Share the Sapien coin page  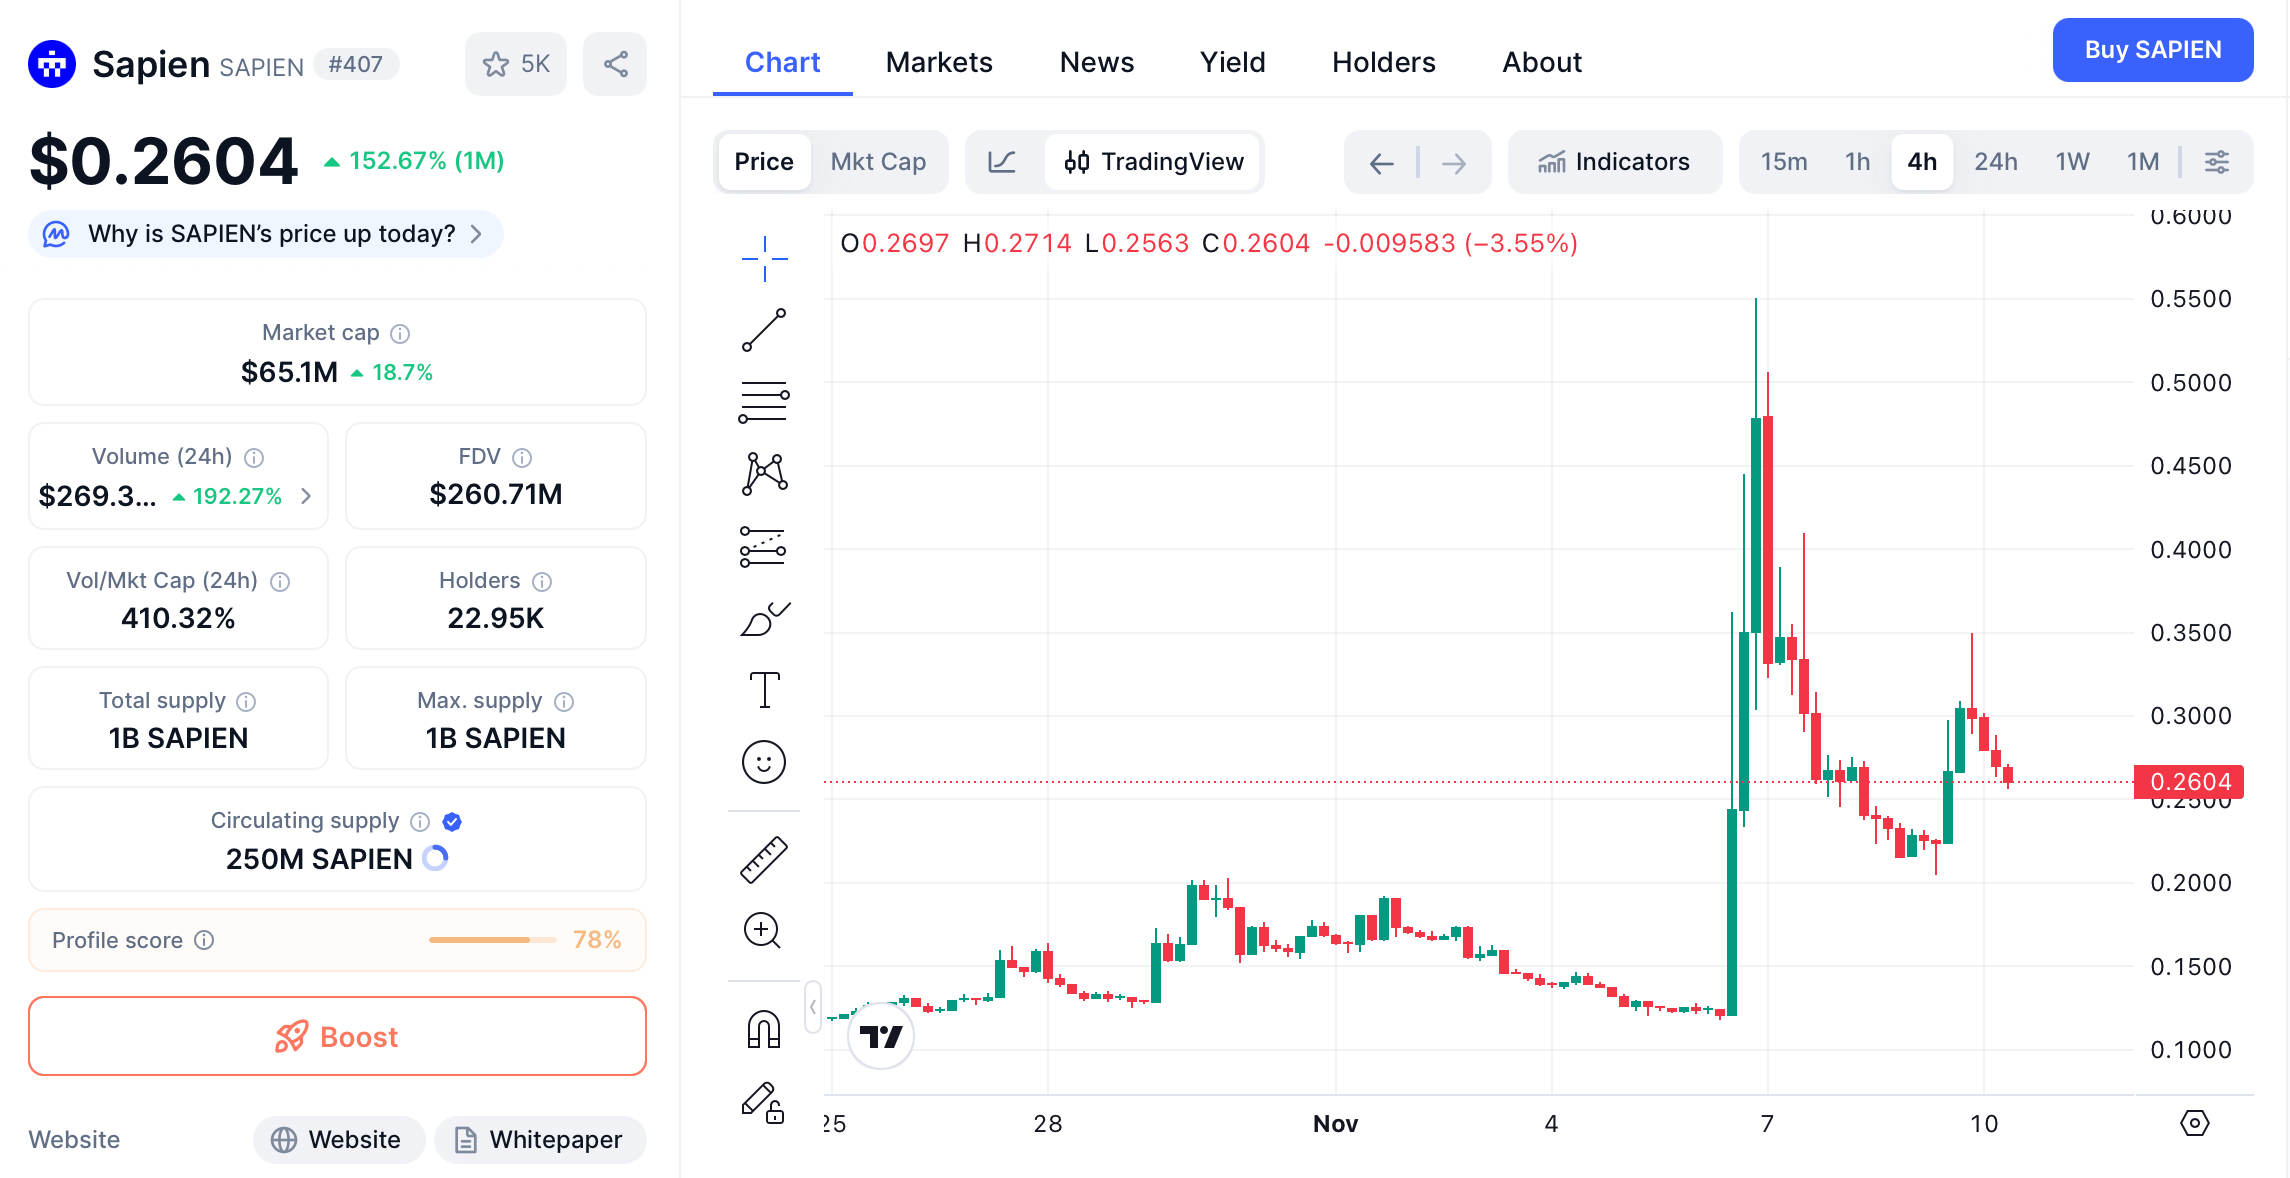(614, 63)
